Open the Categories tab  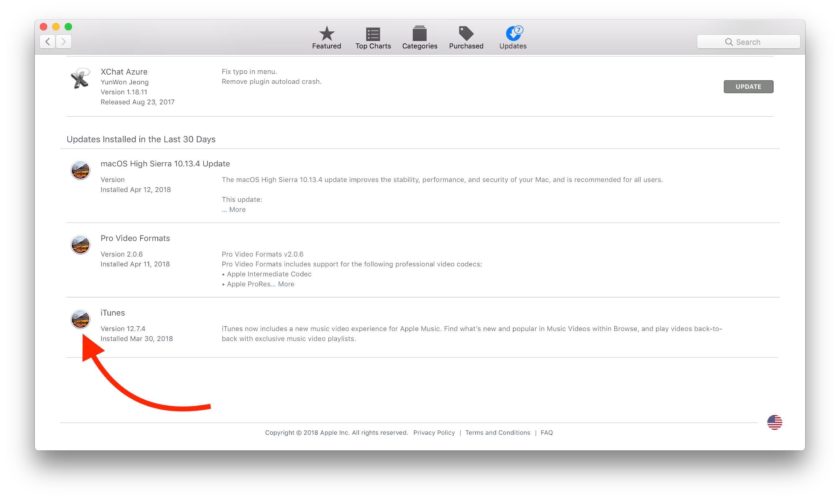[419, 38]
